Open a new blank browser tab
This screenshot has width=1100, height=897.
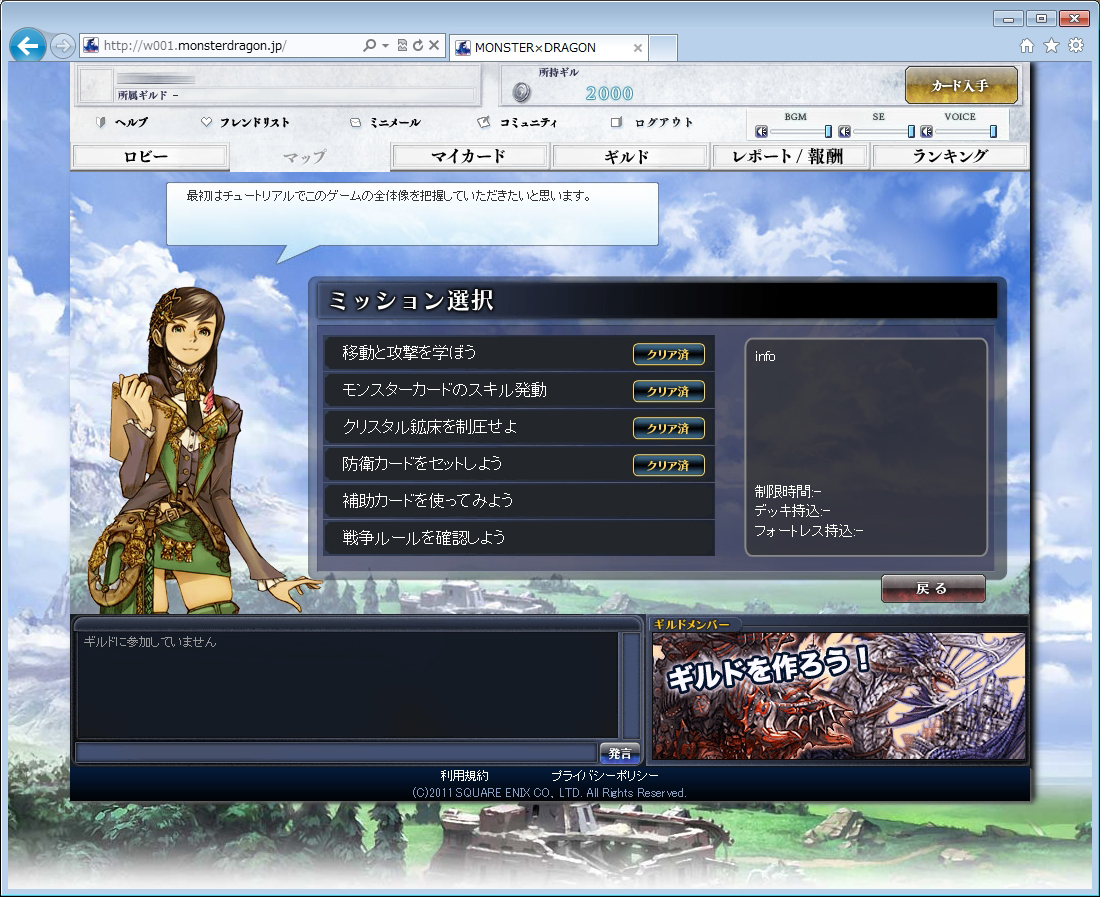tap(662, 48)
